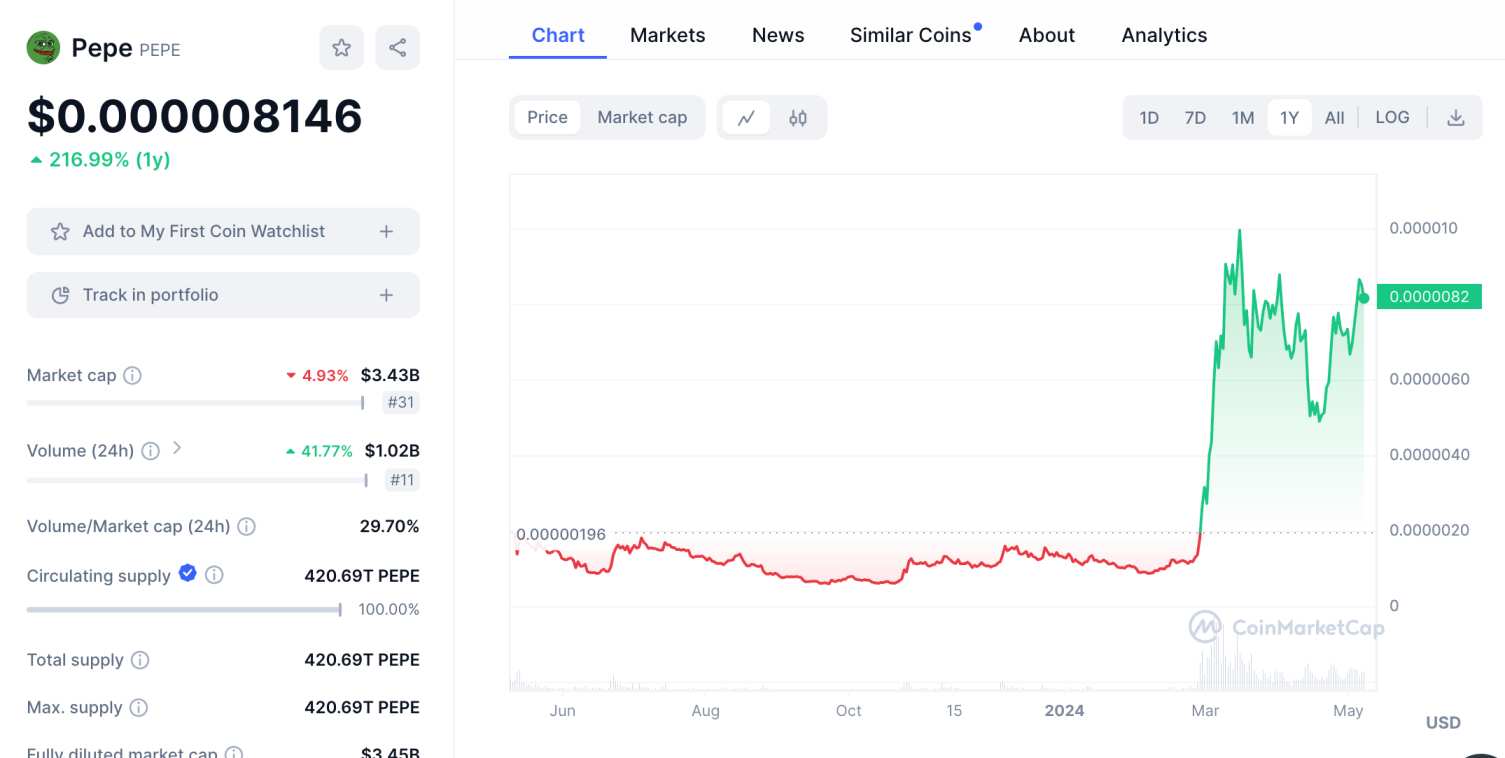
Task: Click the Max. supply 420.69T PEPE value
Action: coord(362,708)
